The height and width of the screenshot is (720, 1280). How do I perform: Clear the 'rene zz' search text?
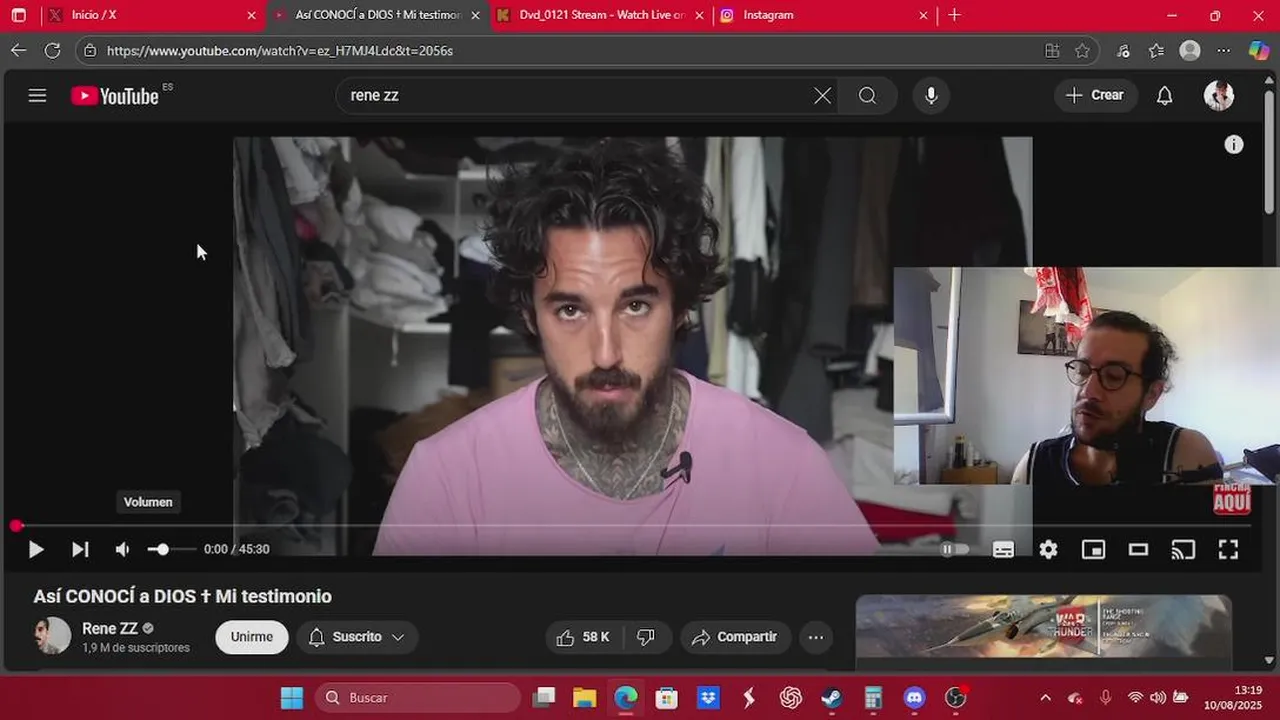[822, 96]
